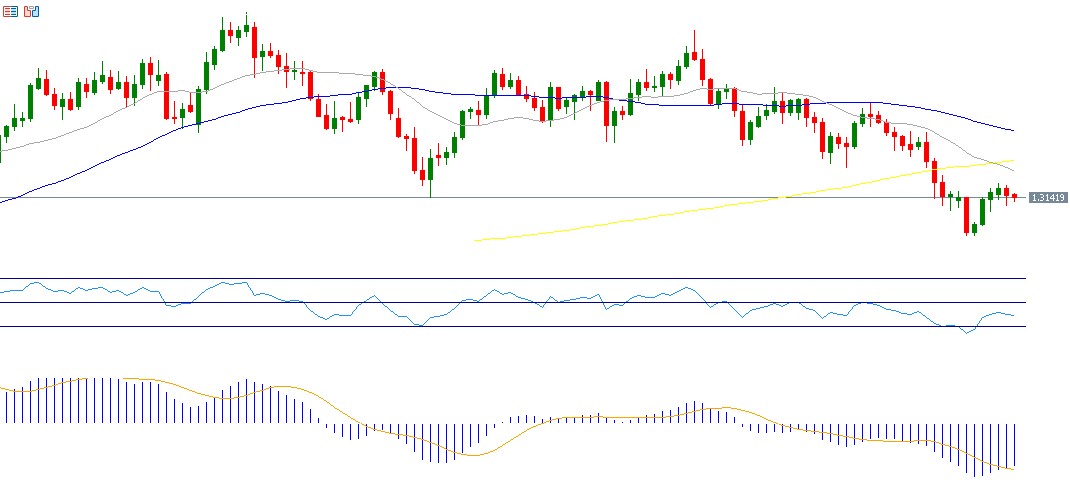Click the left end of the yellow line

pos(476,240)
